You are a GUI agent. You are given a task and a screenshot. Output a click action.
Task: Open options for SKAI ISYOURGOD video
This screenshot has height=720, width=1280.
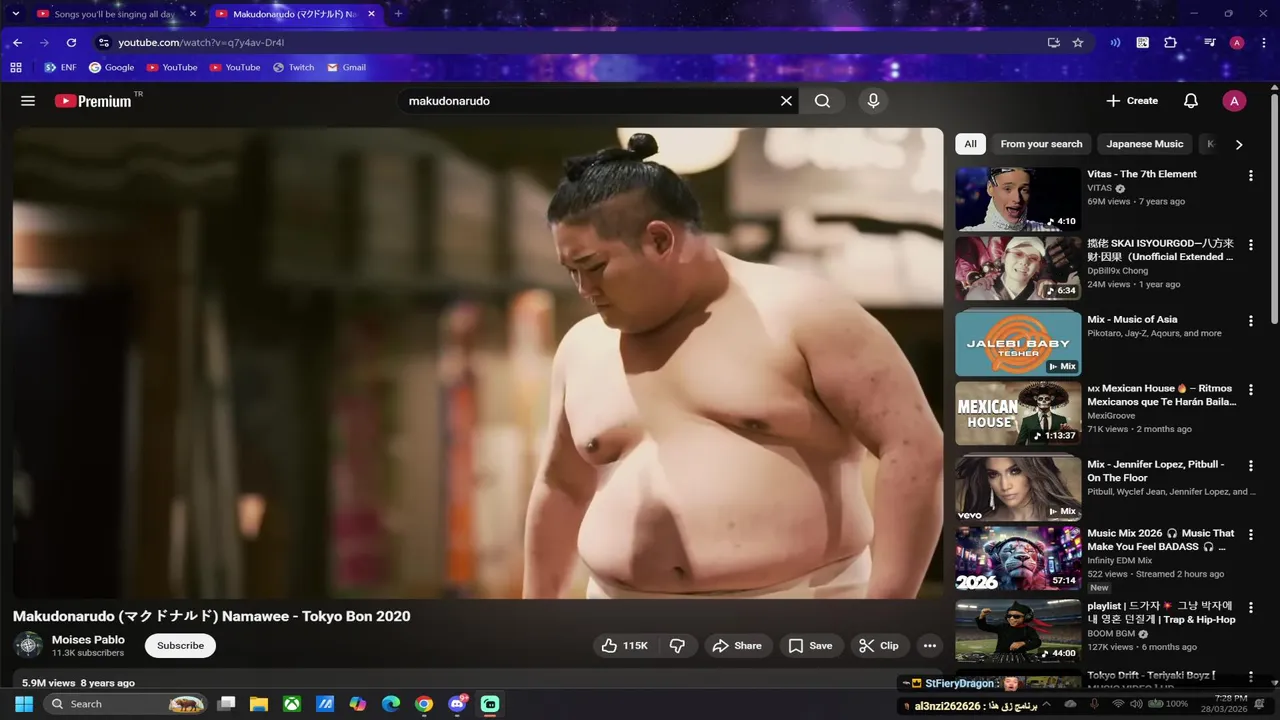click(x=1250, y=245)
